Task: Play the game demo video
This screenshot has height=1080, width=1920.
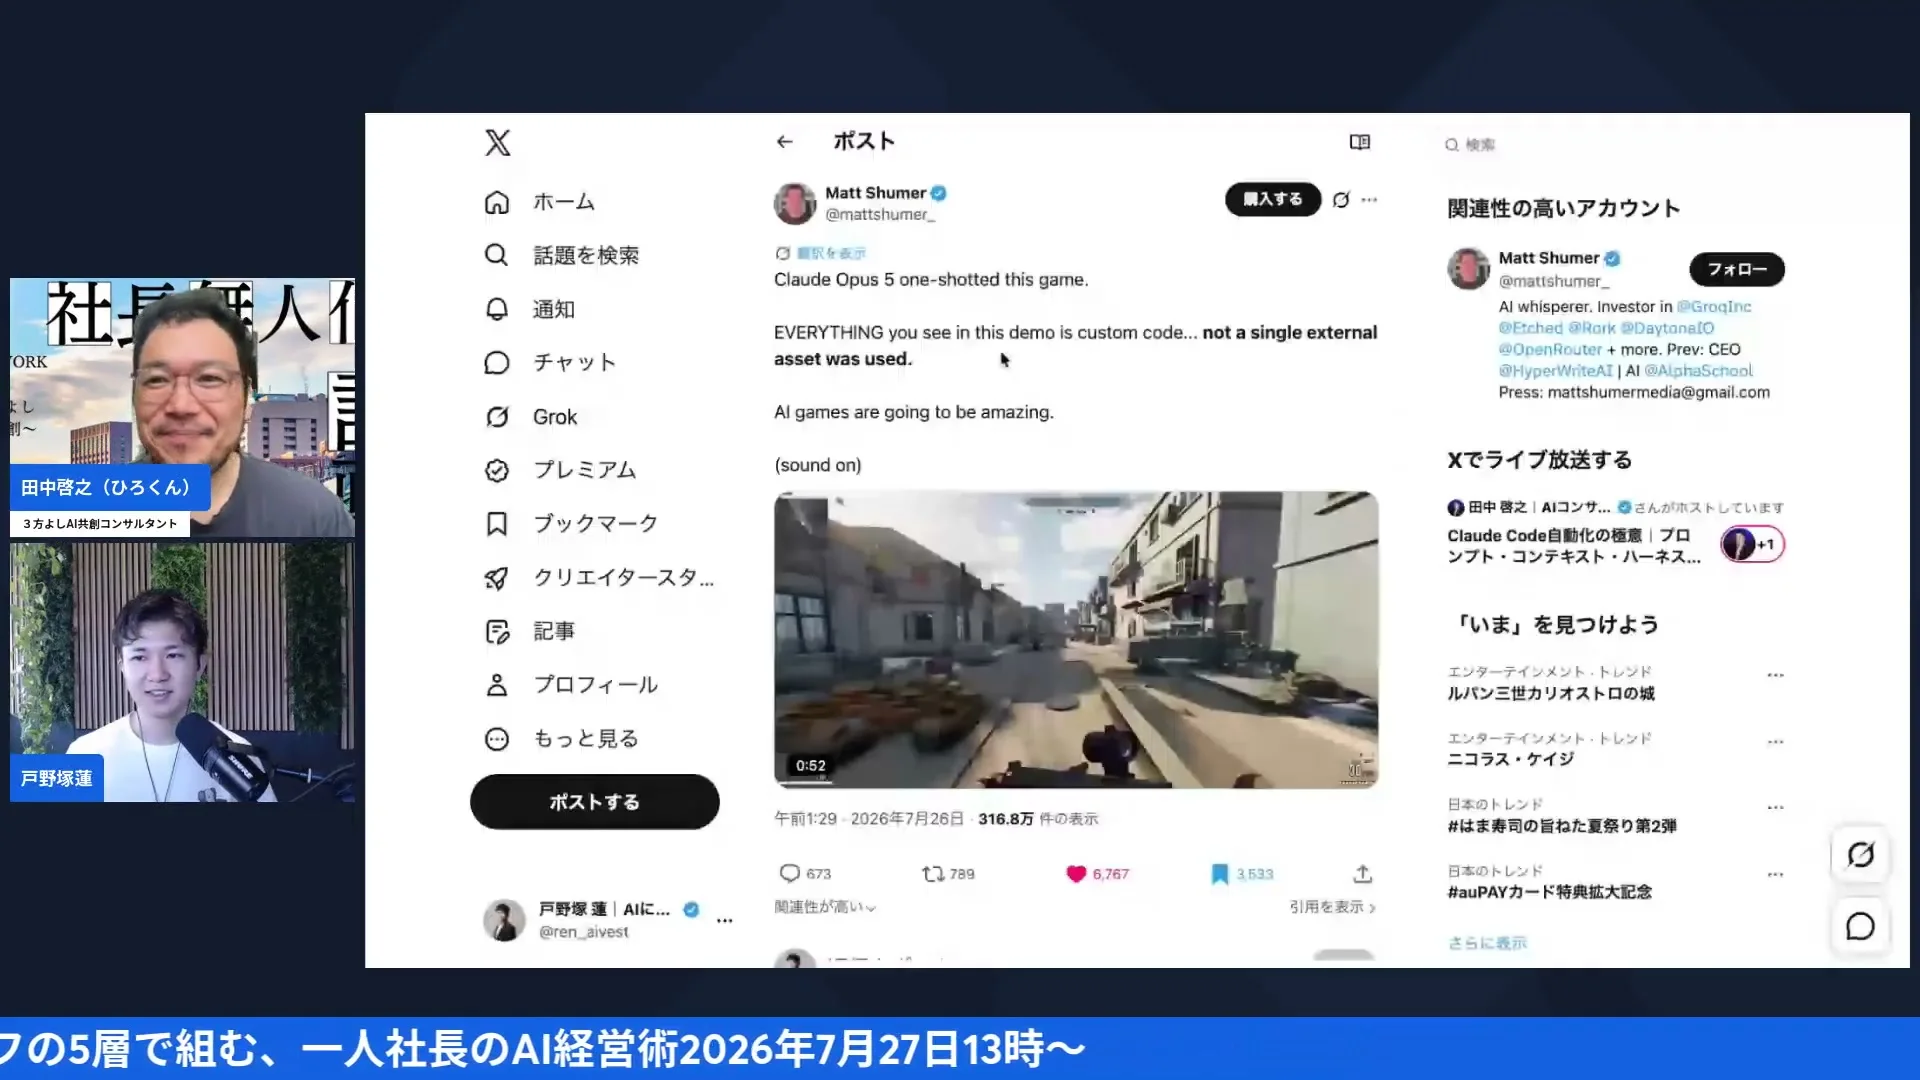Action: click(x=1076, y=640)
